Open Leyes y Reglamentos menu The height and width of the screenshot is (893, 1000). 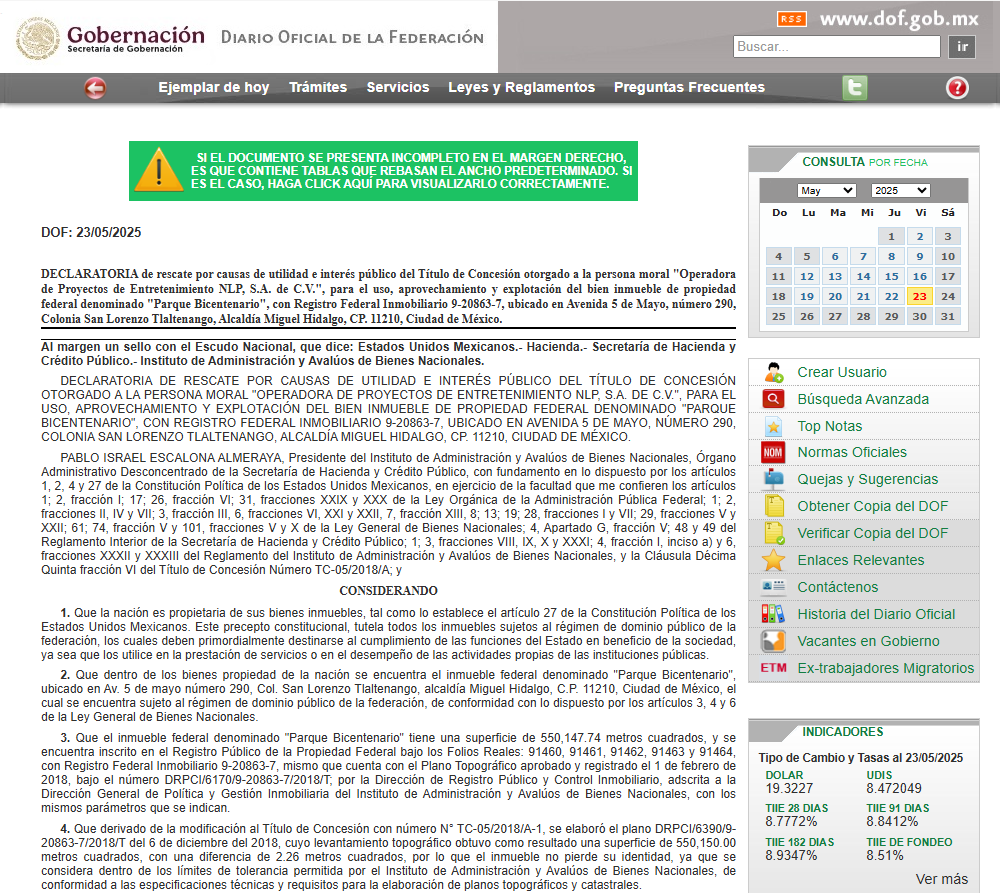[x=522, y=87]
